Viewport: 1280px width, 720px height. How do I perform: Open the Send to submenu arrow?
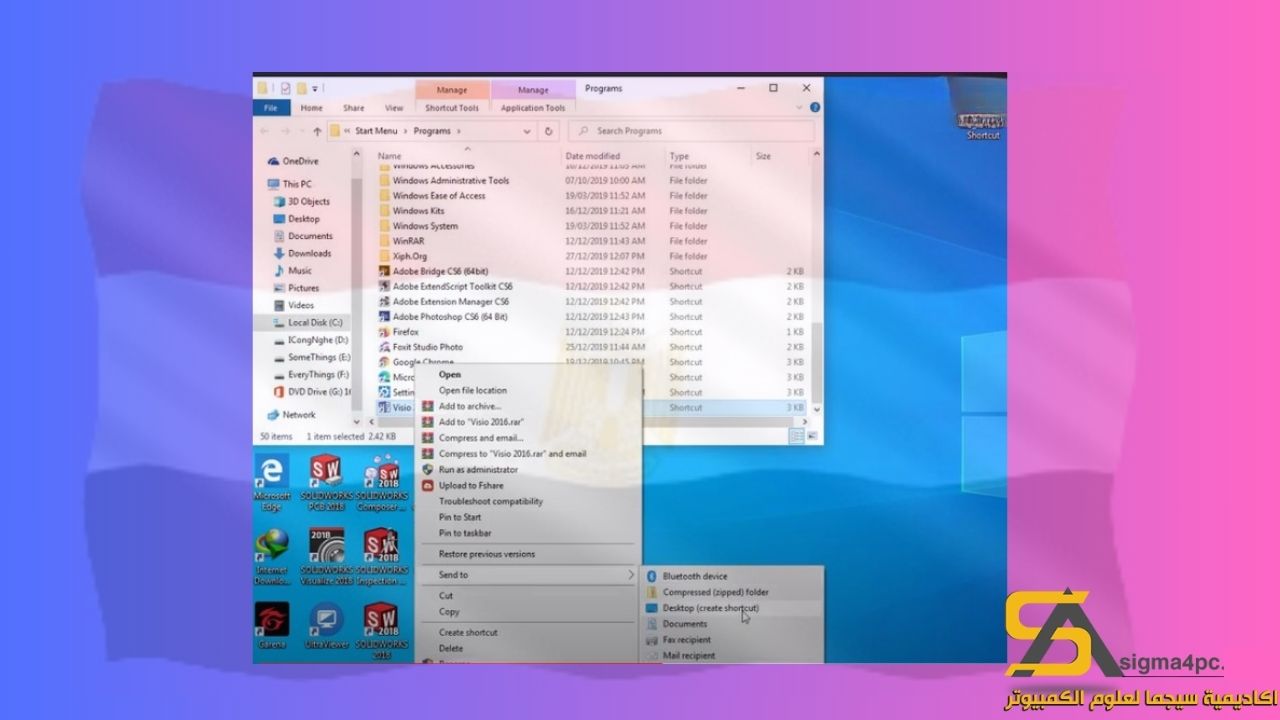pyautogui.click(x=630, y=575)
